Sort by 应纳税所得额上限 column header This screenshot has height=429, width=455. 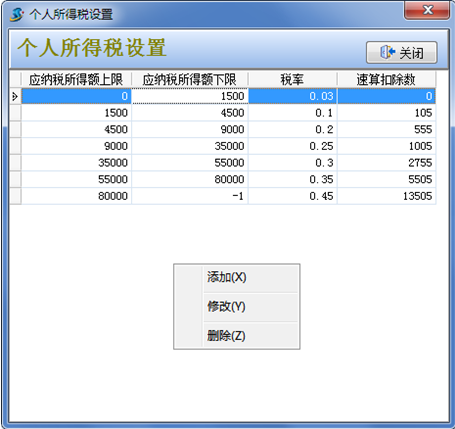click(76, 79)
